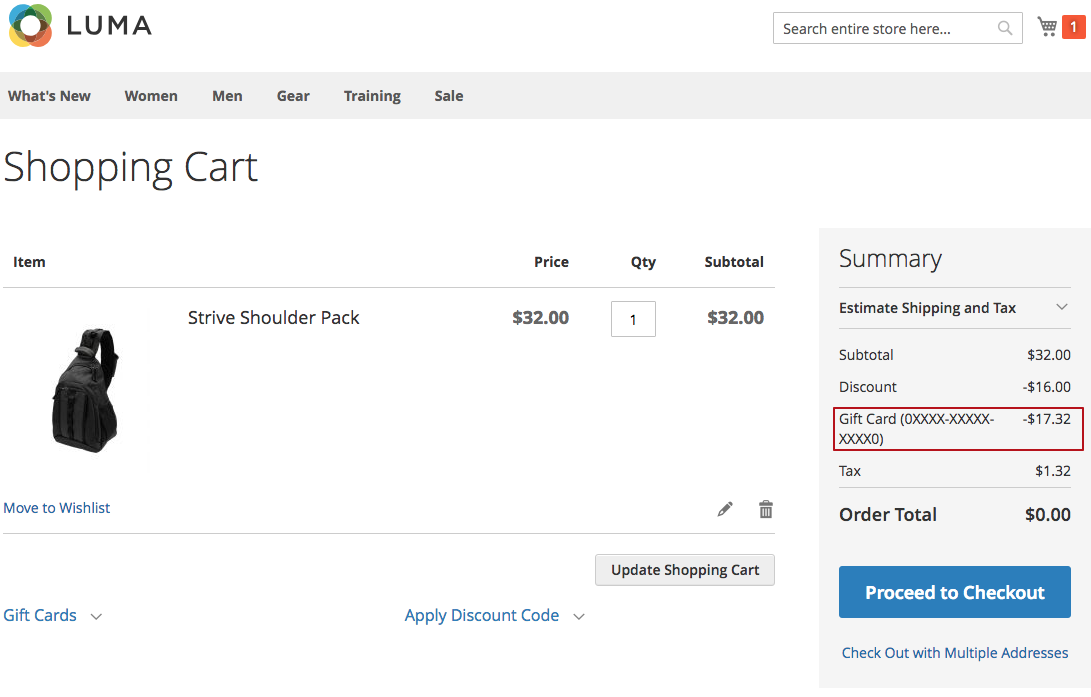Click the summary Subtotal $32.00 value
Screen dimensions: 1091x697
click(x=1049, y=355)
